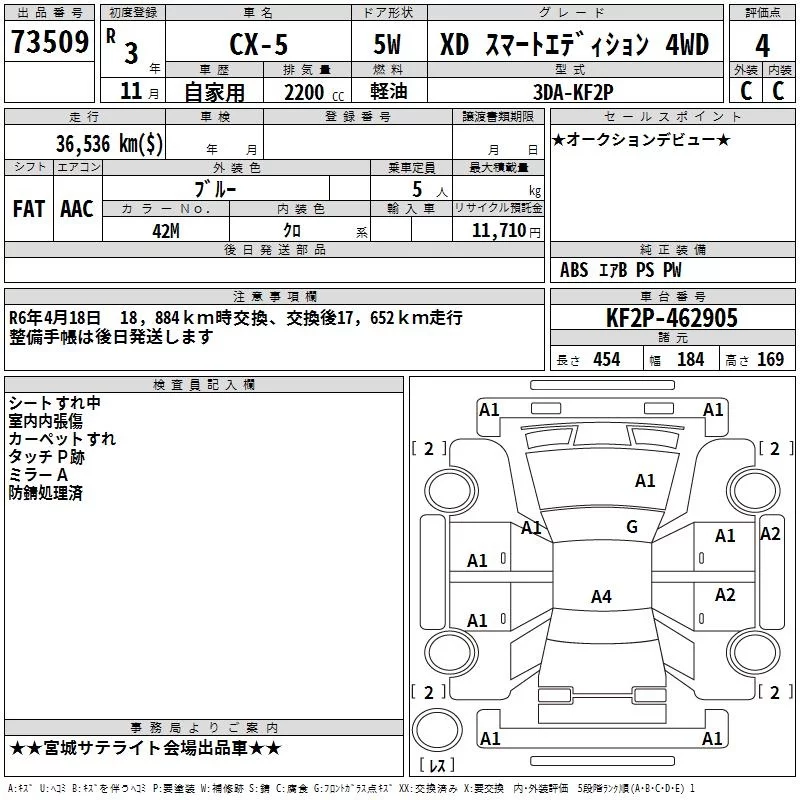Click sales point ★オークションデビュー★
The image size is (800, 800).
[641, 139]
